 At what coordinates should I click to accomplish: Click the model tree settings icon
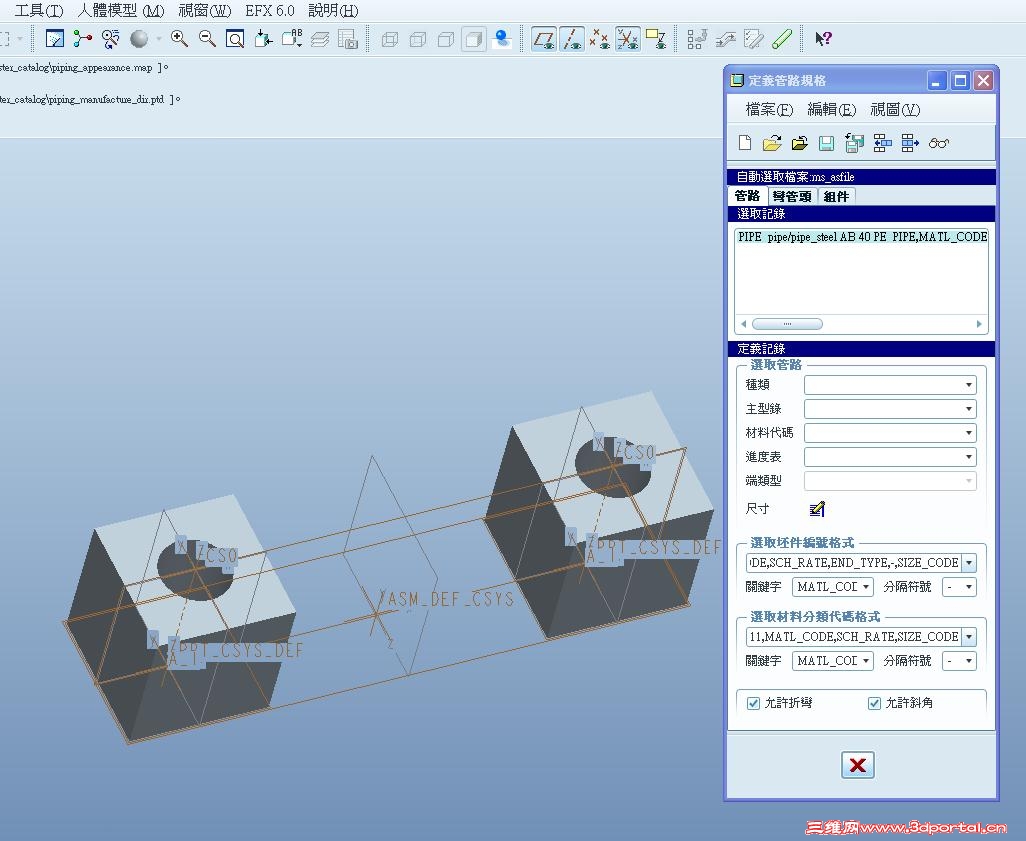697,39
